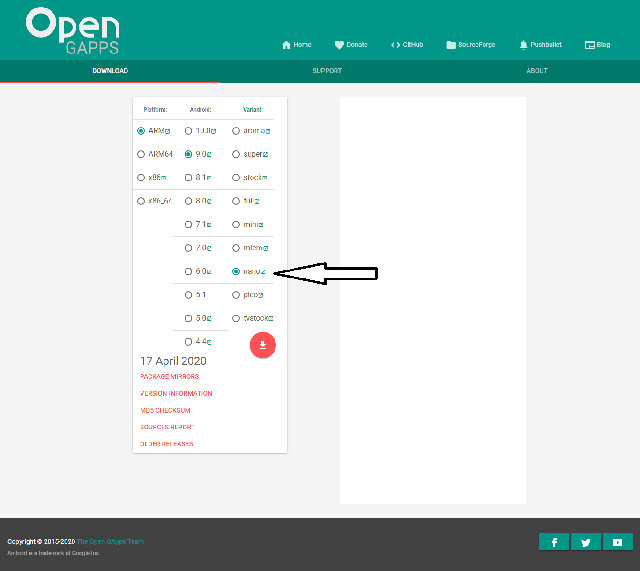The width and height of the screenshot is (640, 571).
Task: Pick the Android 8.0 radio button
Action: point(188,201)
